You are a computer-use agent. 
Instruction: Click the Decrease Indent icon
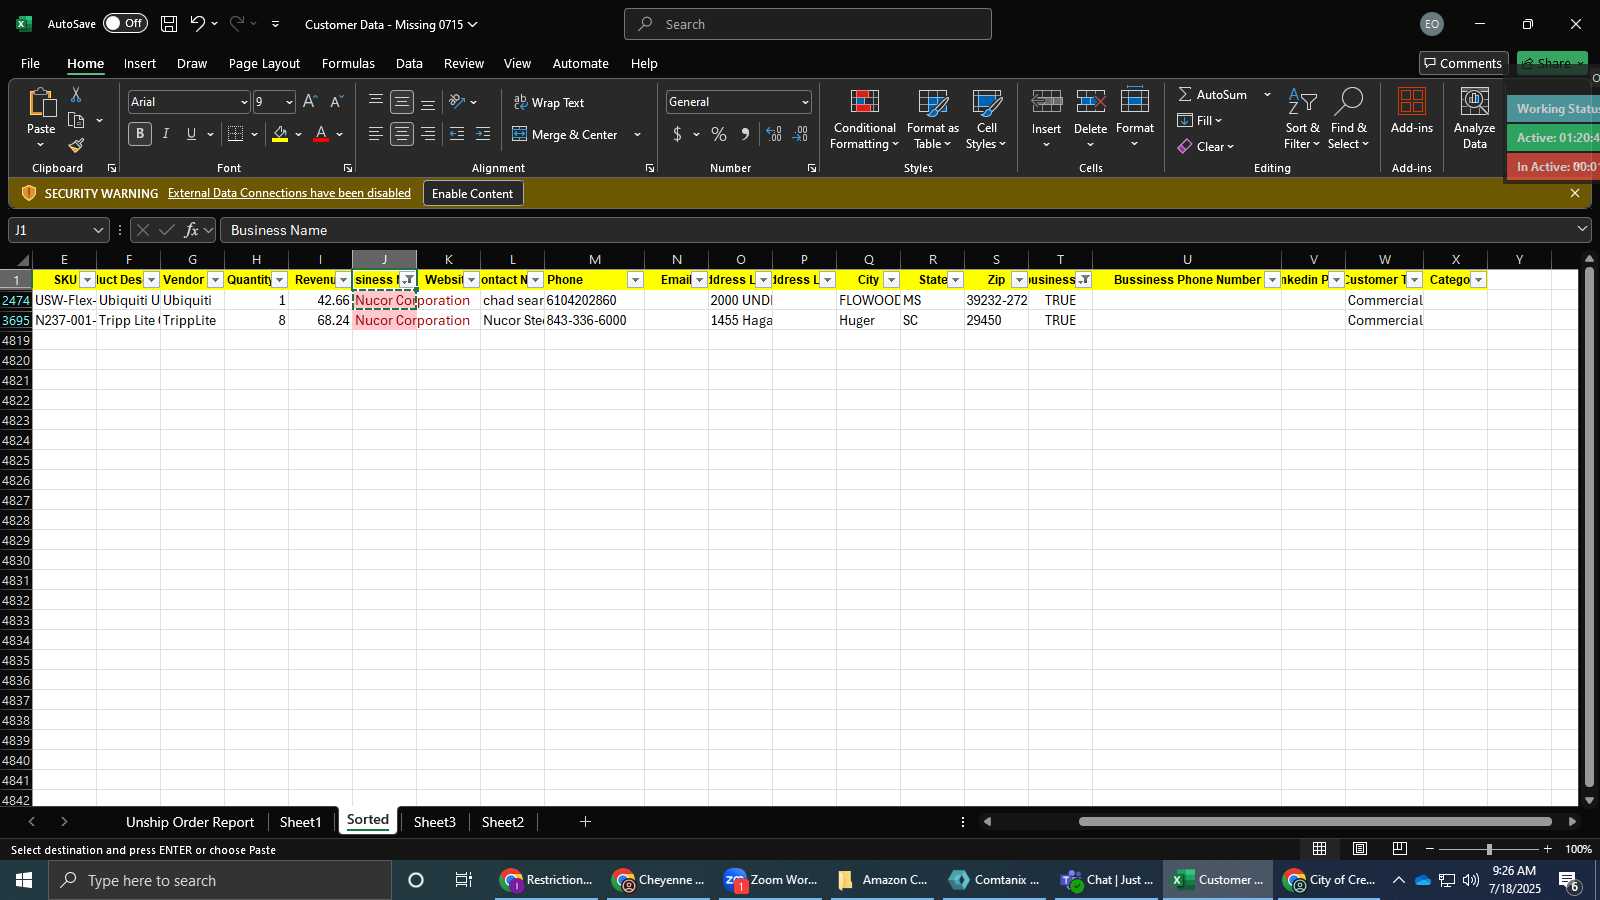point(457,134)
